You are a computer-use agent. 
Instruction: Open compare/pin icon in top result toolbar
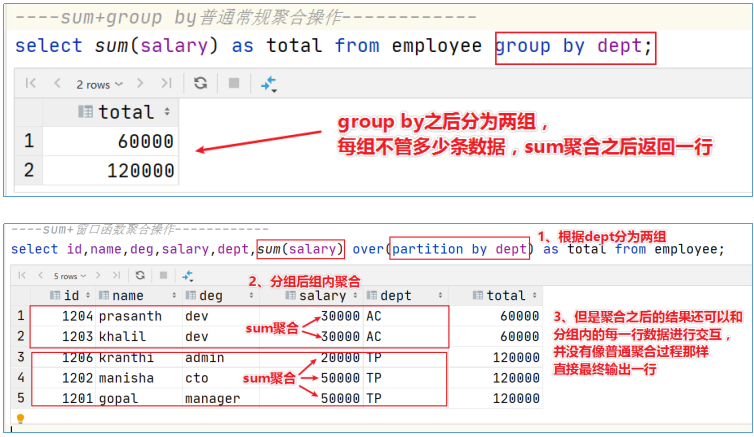(268, 84)
